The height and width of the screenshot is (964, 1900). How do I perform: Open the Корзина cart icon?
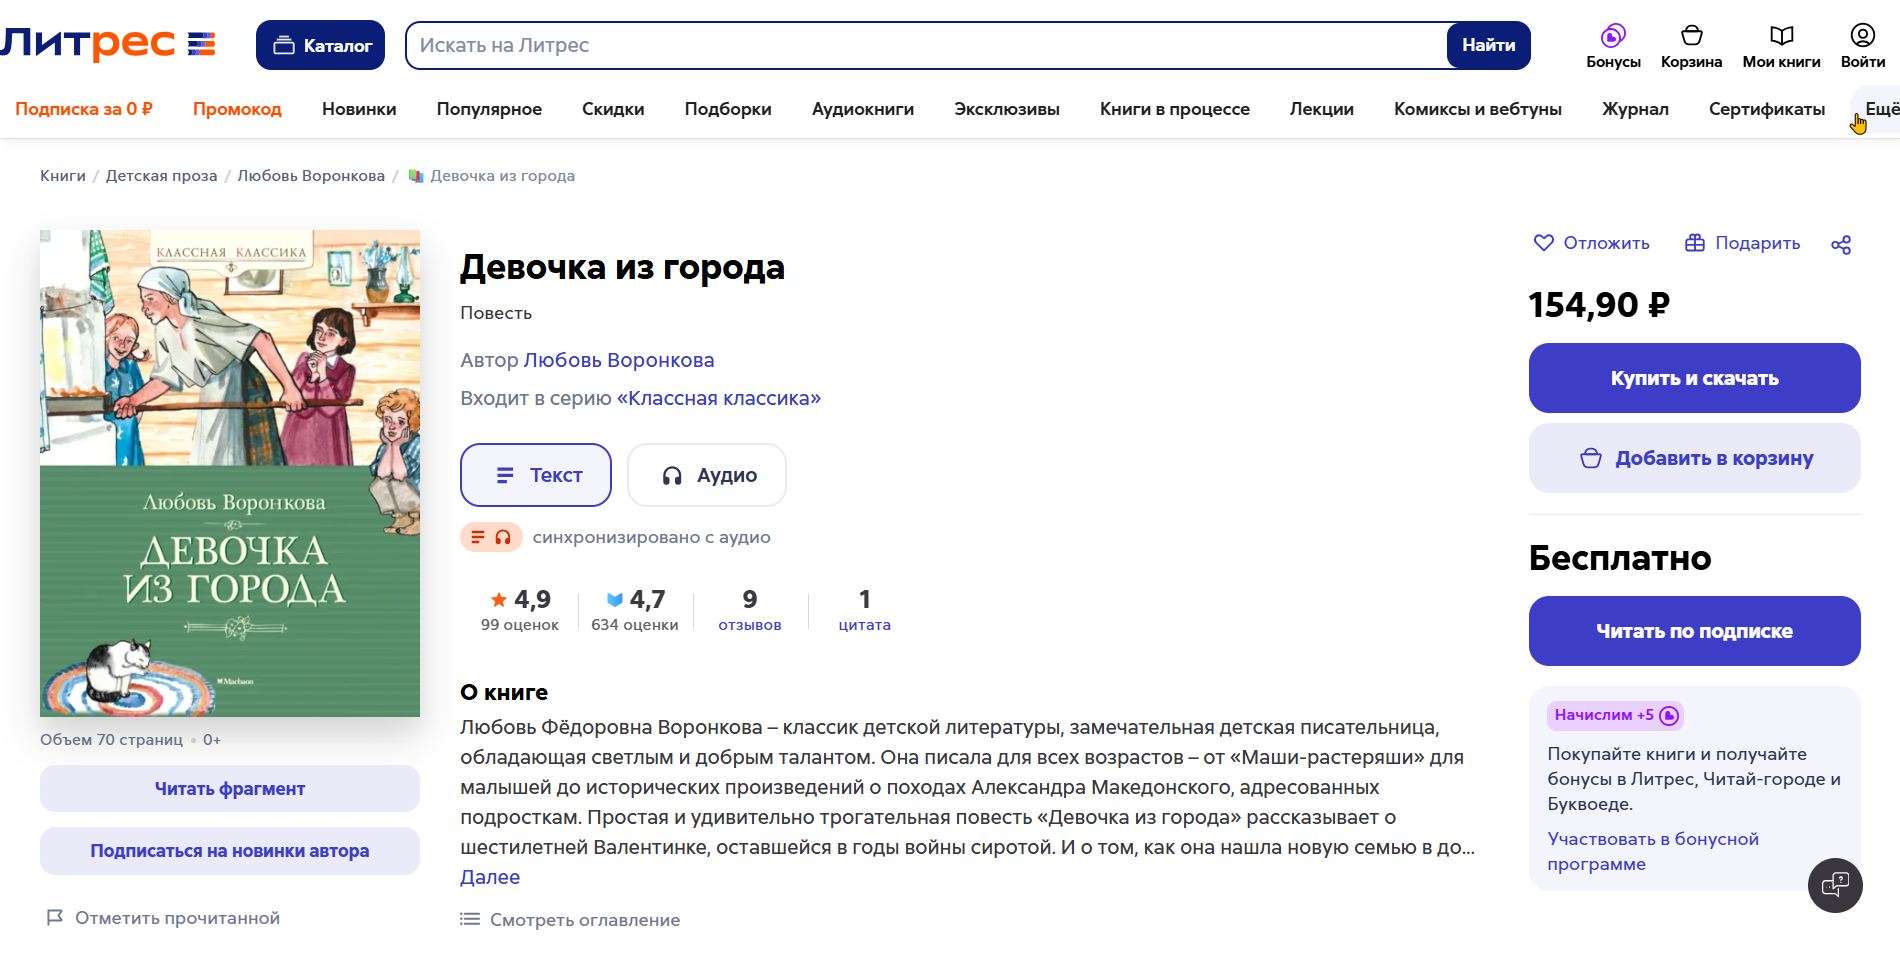[1691, 46]
